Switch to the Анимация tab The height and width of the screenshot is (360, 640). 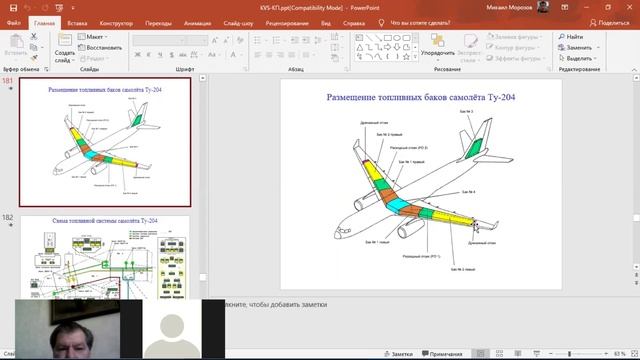198,23
